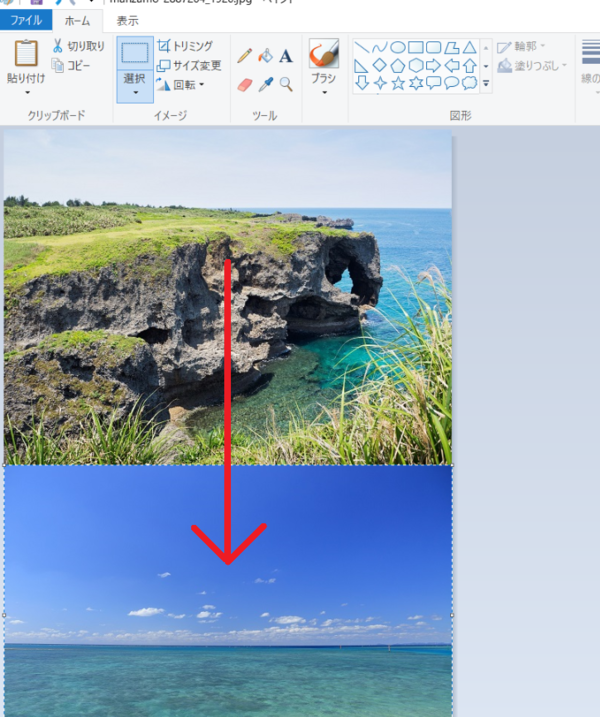This screenshot has width=600, height=717.
Task: Select the Fill bucket tool
Action: click(265, 56)
